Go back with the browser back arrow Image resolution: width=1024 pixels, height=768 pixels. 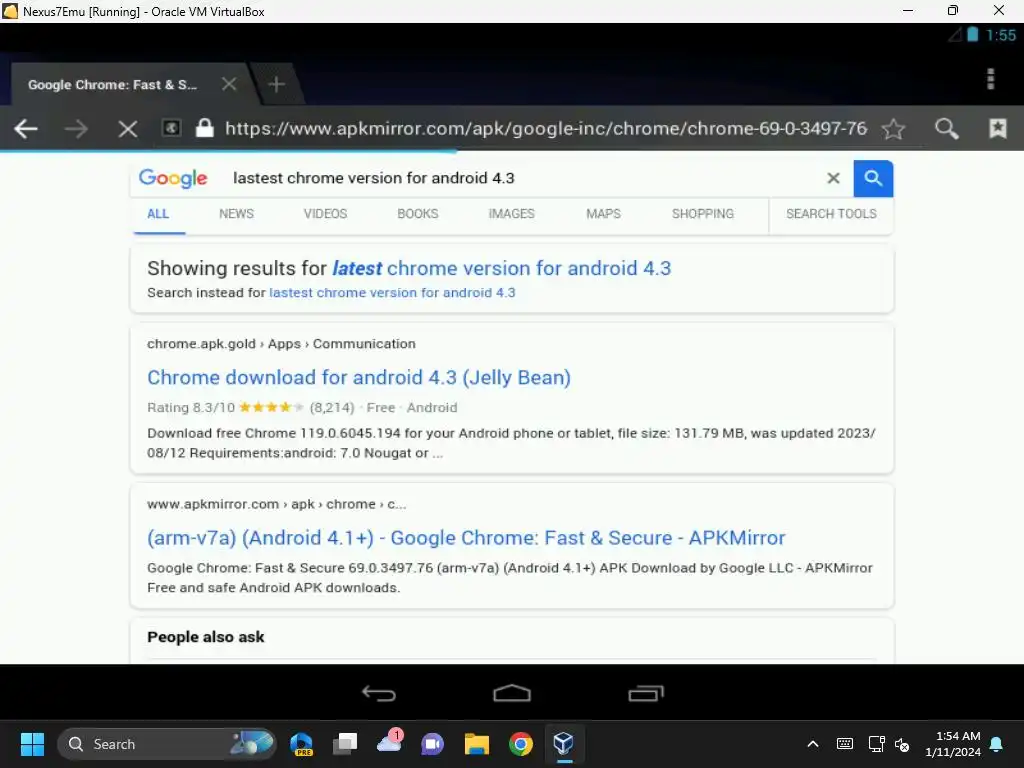[26, 129]
